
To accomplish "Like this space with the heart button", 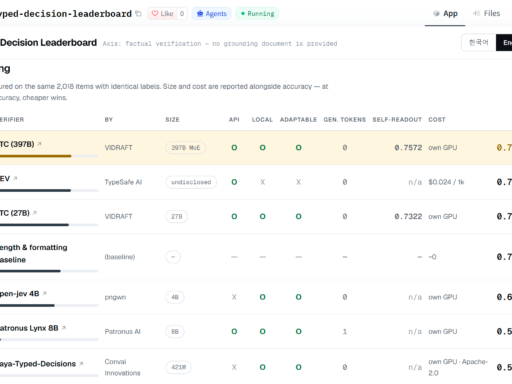I will pyautogui.click(x=162, y=14).
